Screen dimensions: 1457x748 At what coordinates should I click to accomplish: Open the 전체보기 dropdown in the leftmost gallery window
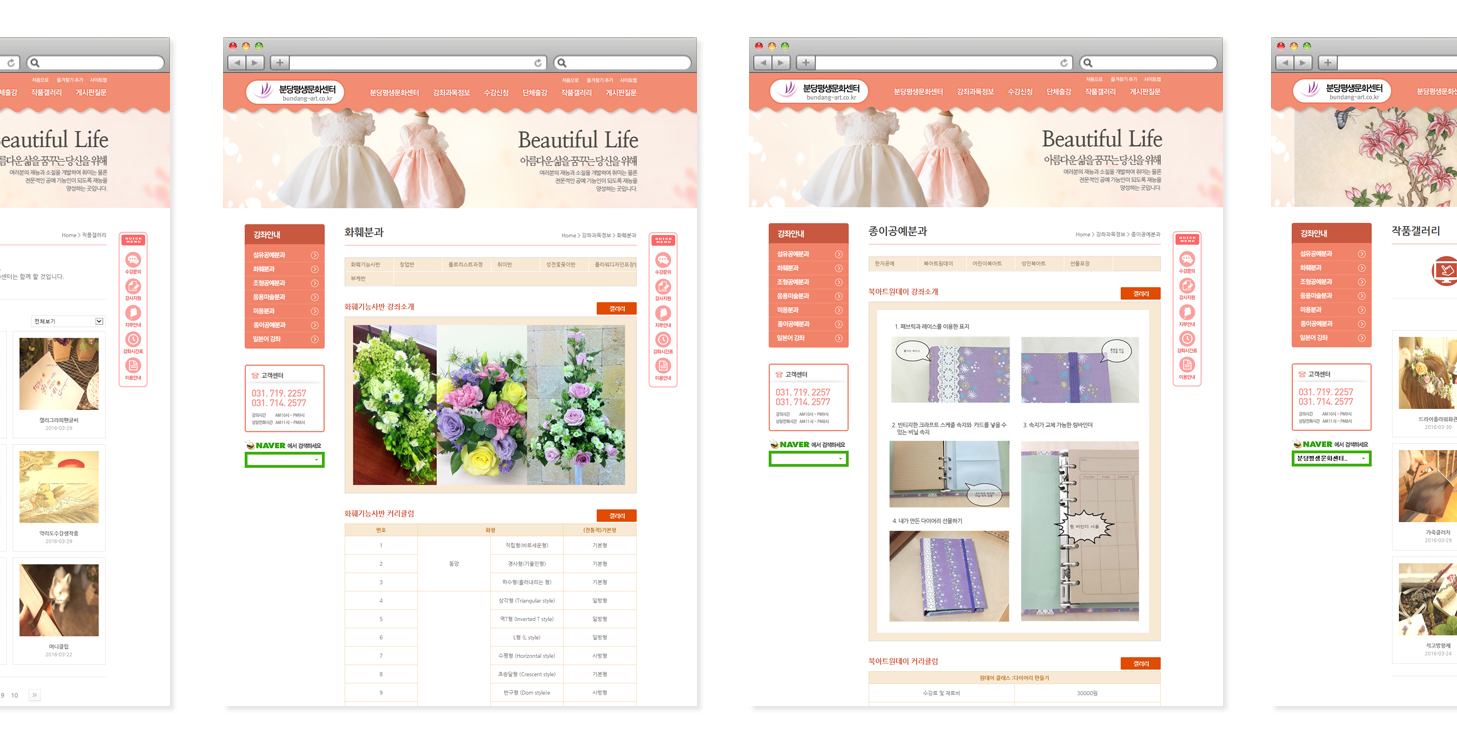68,321
